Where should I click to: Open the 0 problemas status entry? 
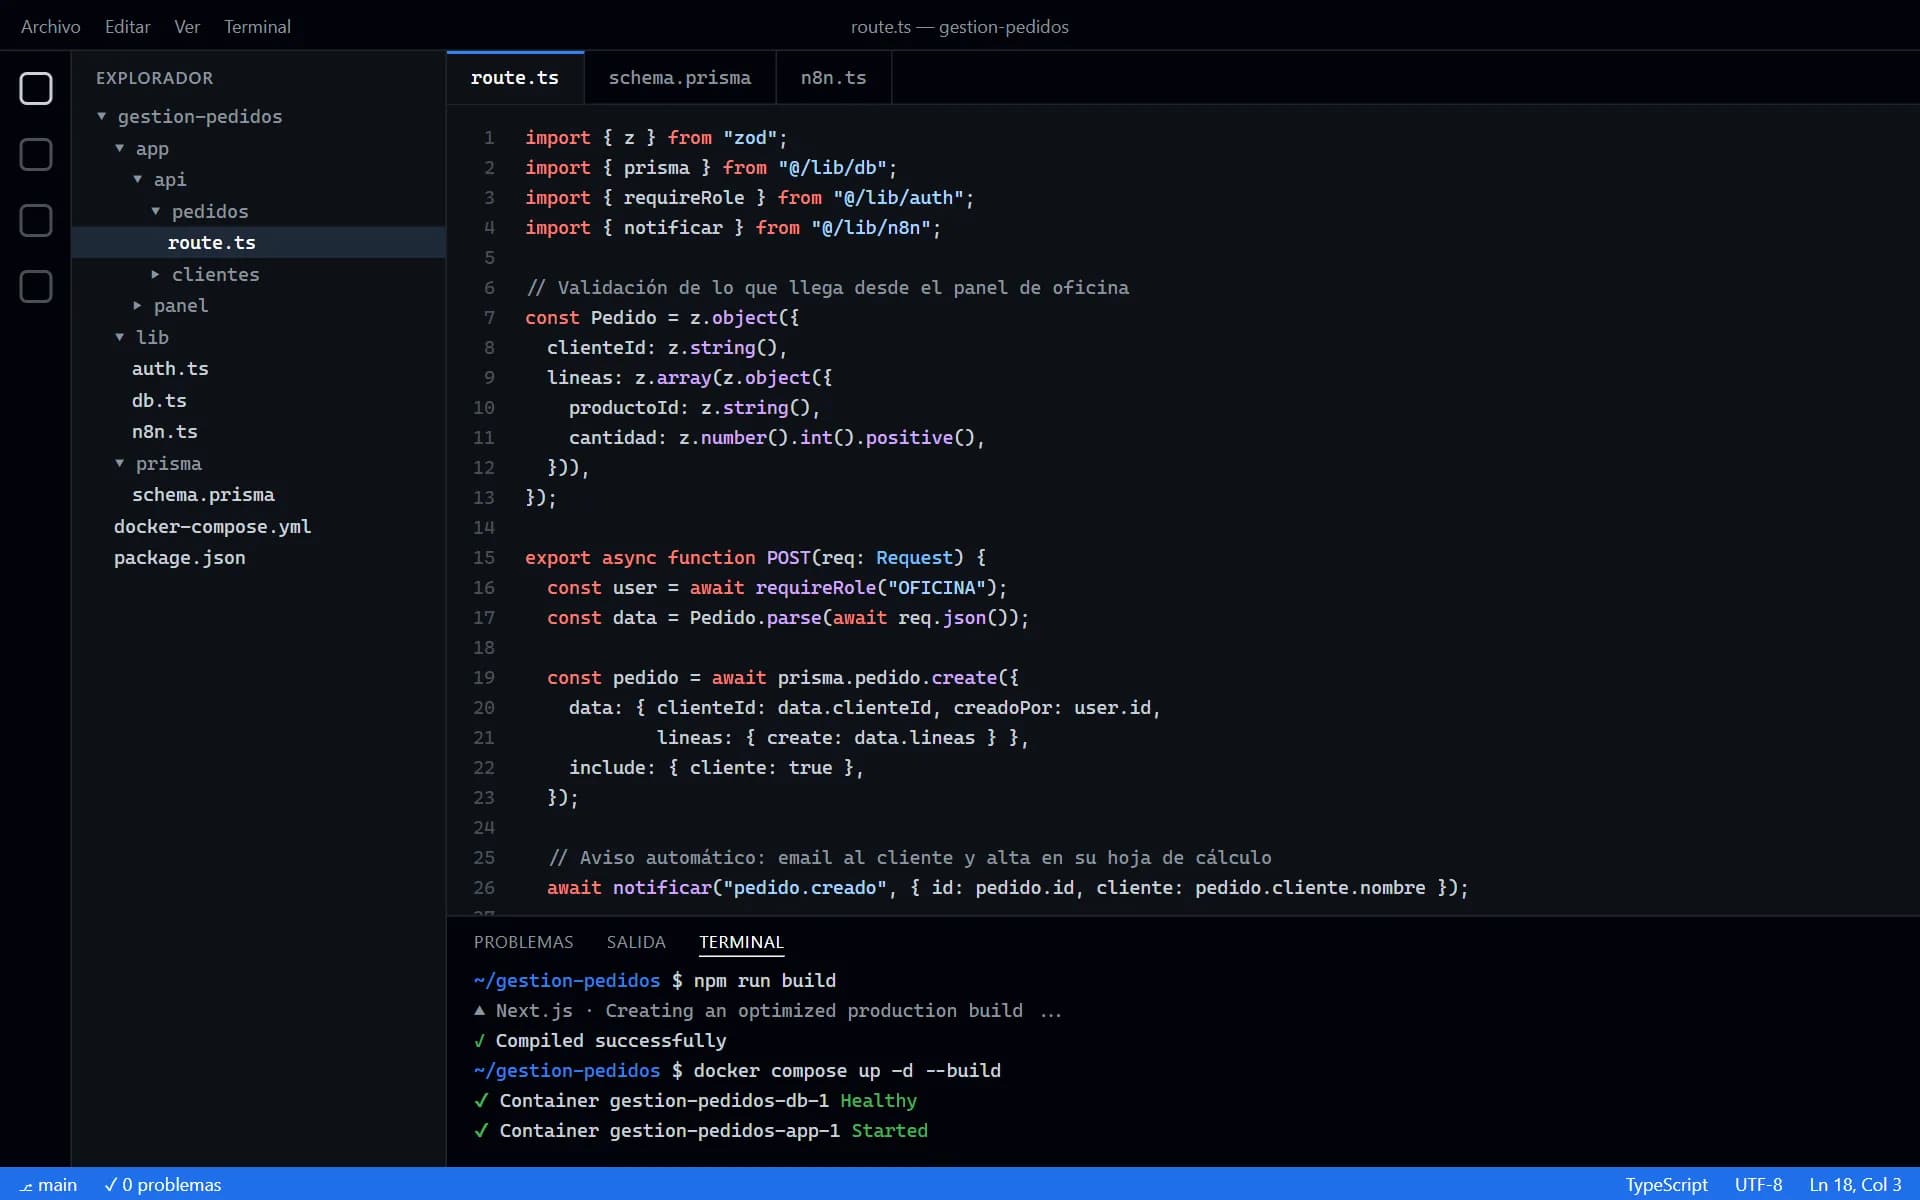click(163, 1184)
